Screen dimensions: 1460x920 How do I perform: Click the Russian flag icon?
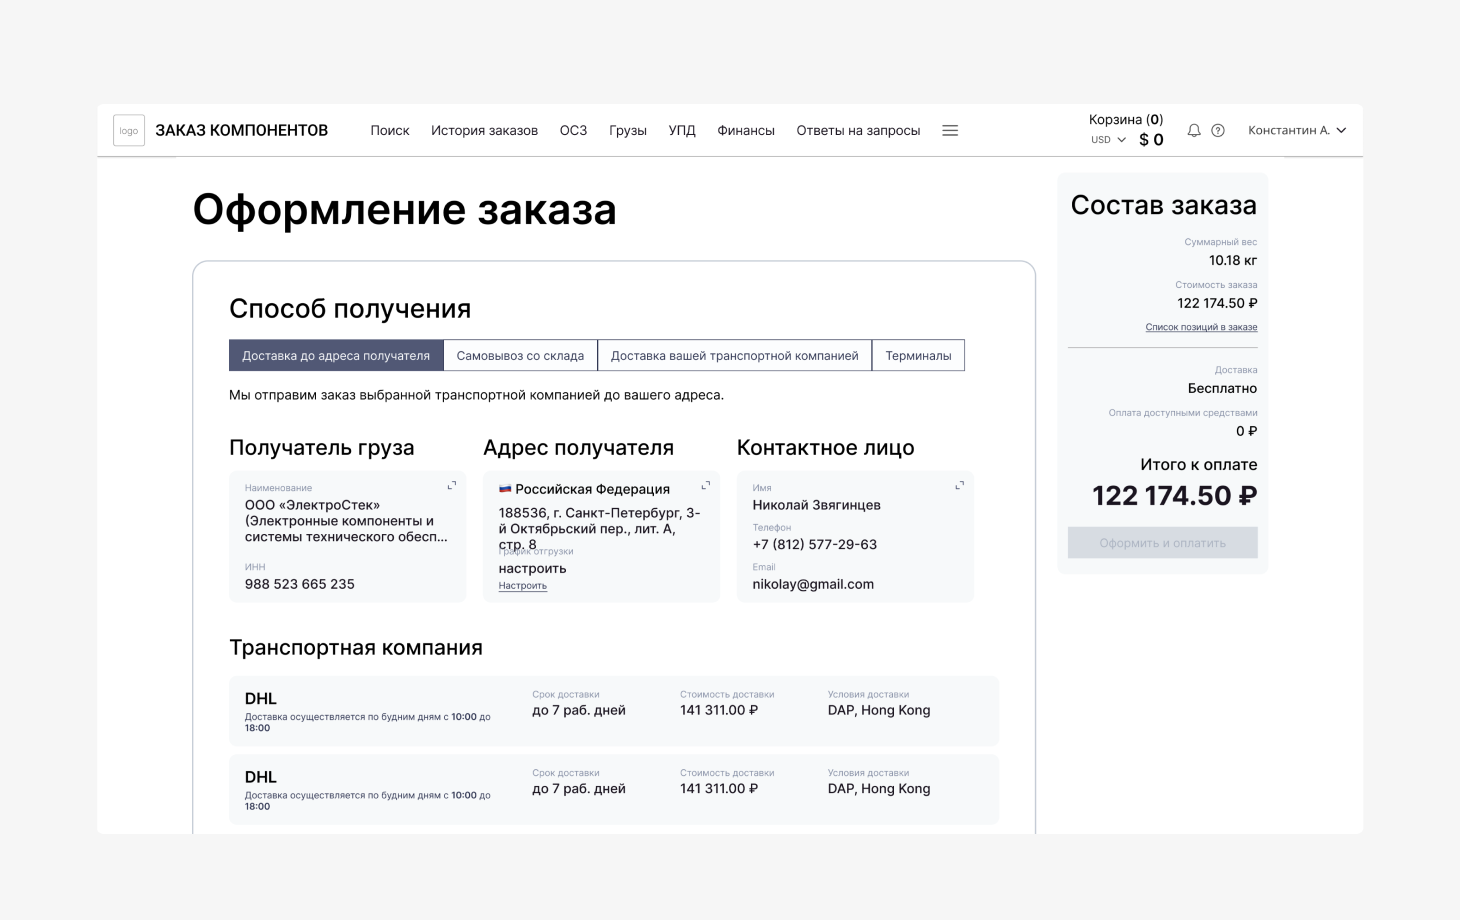tap(505, 489)
